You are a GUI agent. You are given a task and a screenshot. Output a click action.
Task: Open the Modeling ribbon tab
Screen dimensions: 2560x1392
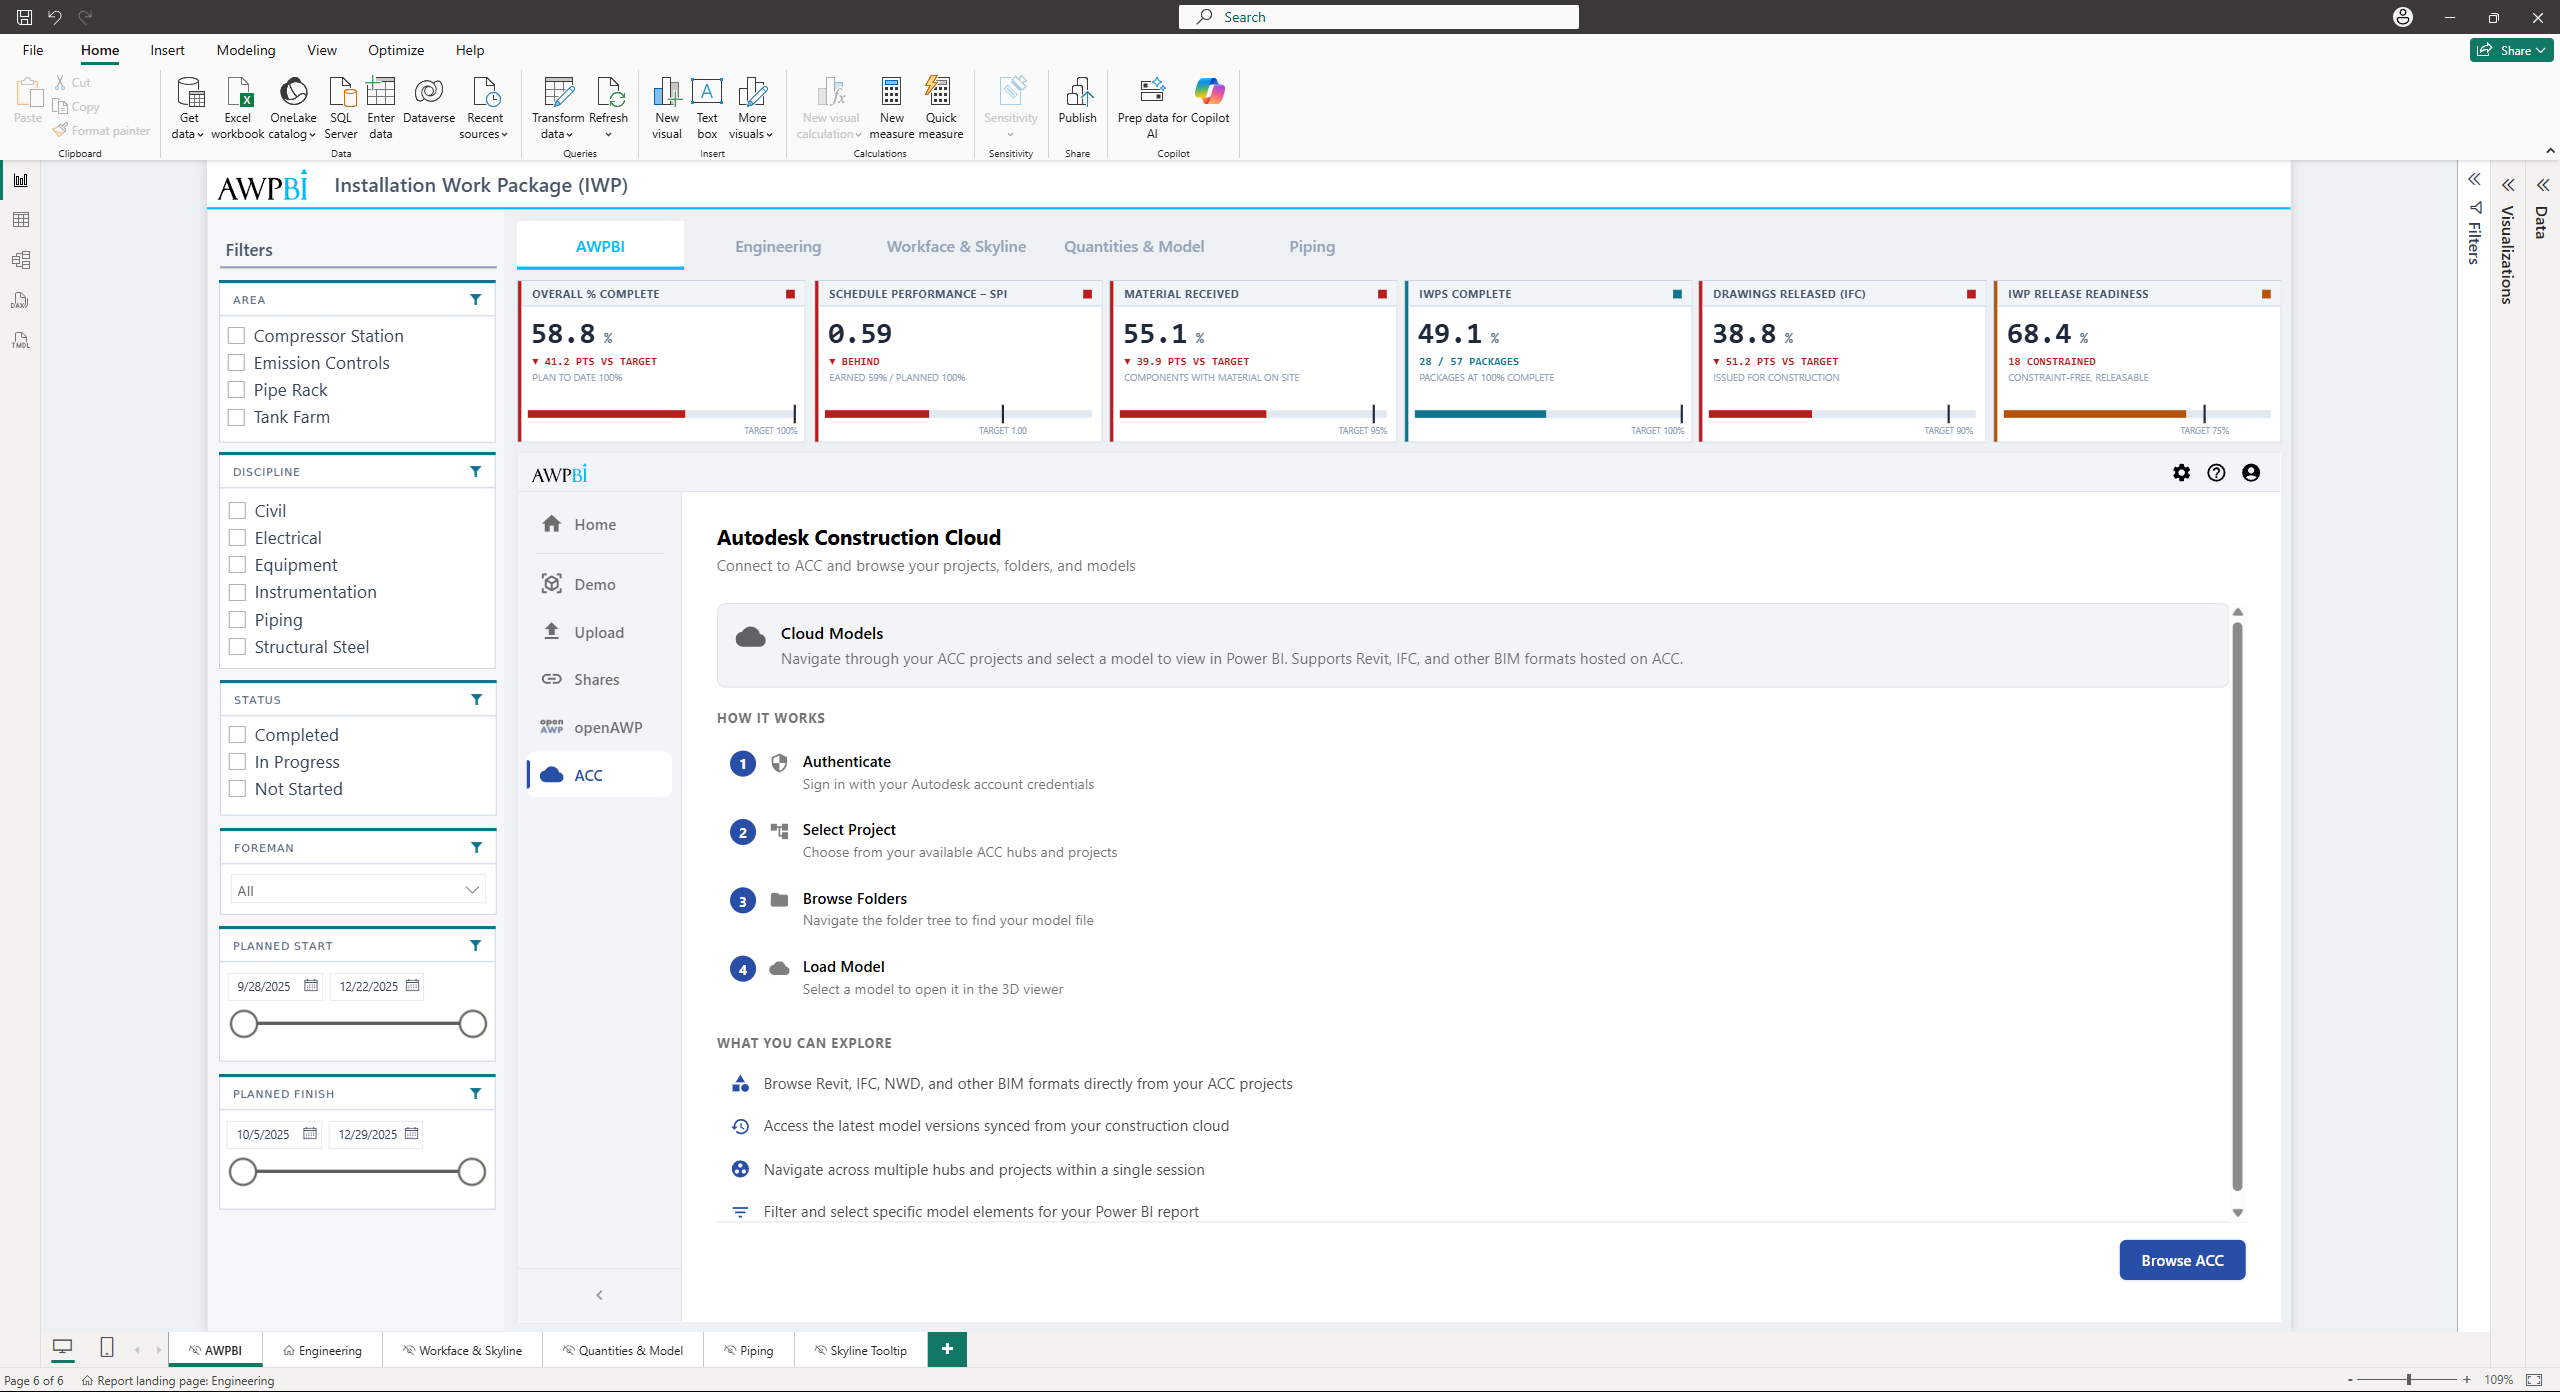pyautogui.click(x=246, y=50)
